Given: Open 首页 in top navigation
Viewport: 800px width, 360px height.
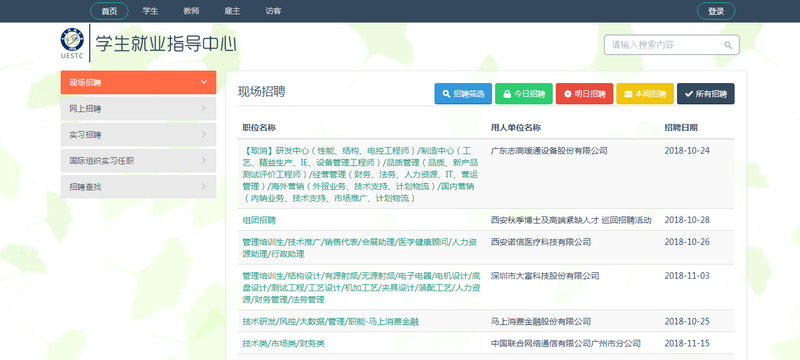Looking at the screenshot, I should tap(109, 11).
